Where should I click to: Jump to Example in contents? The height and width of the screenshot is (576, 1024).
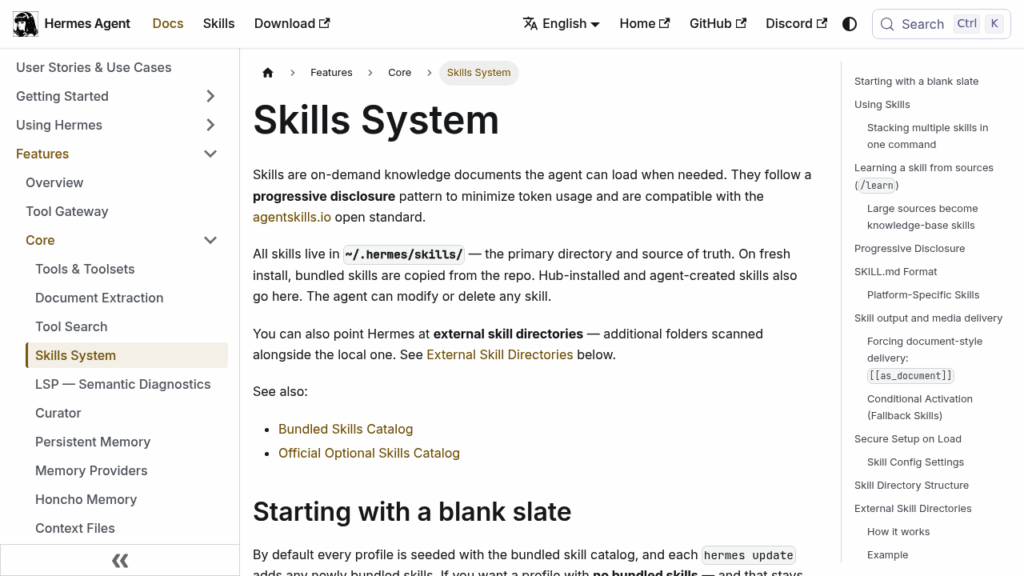click(887, 554)
